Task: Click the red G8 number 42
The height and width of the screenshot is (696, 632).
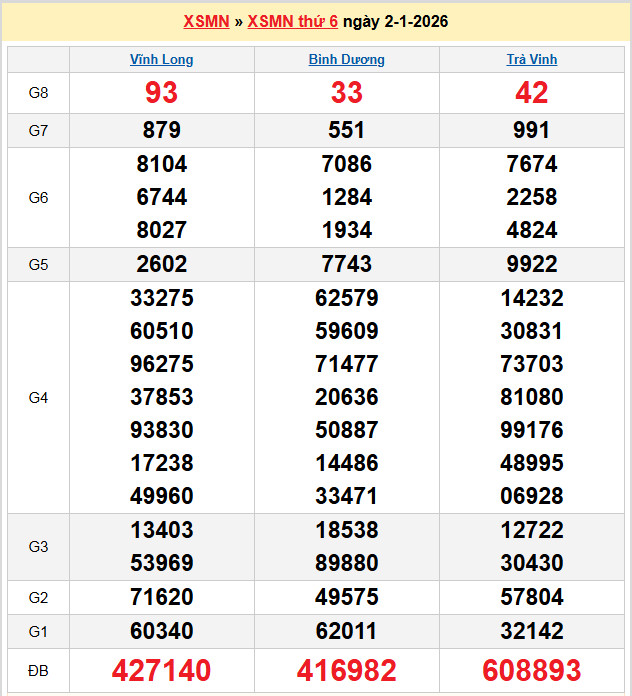Action: click(x=531, y=93)
